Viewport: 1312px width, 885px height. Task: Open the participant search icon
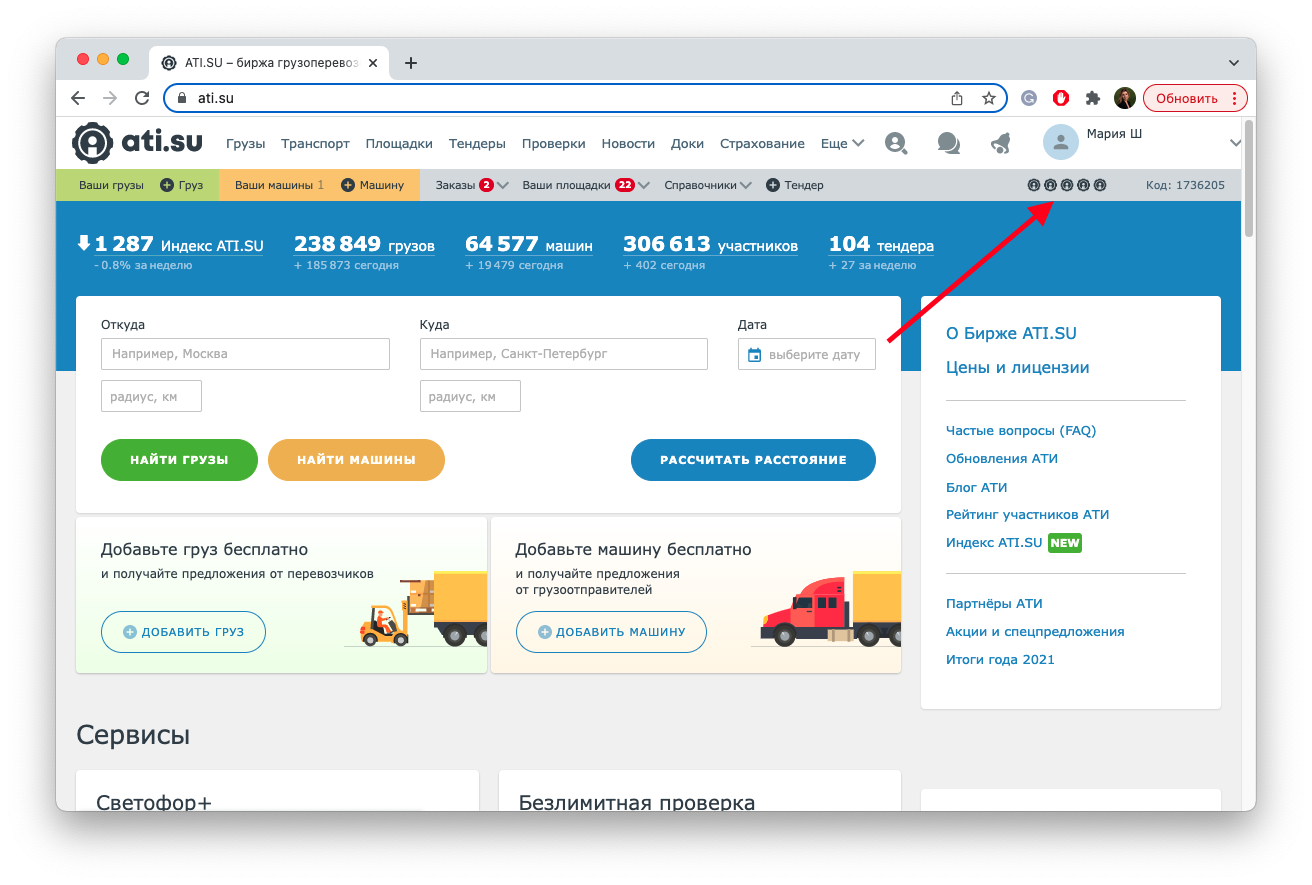tap(896, 143)
